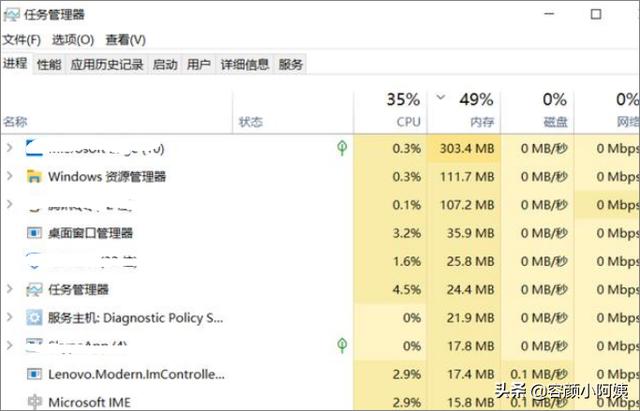Screen dimensions: 640x411
Task: Open the 文件(F) menu
Action: (x=21, y=40)
